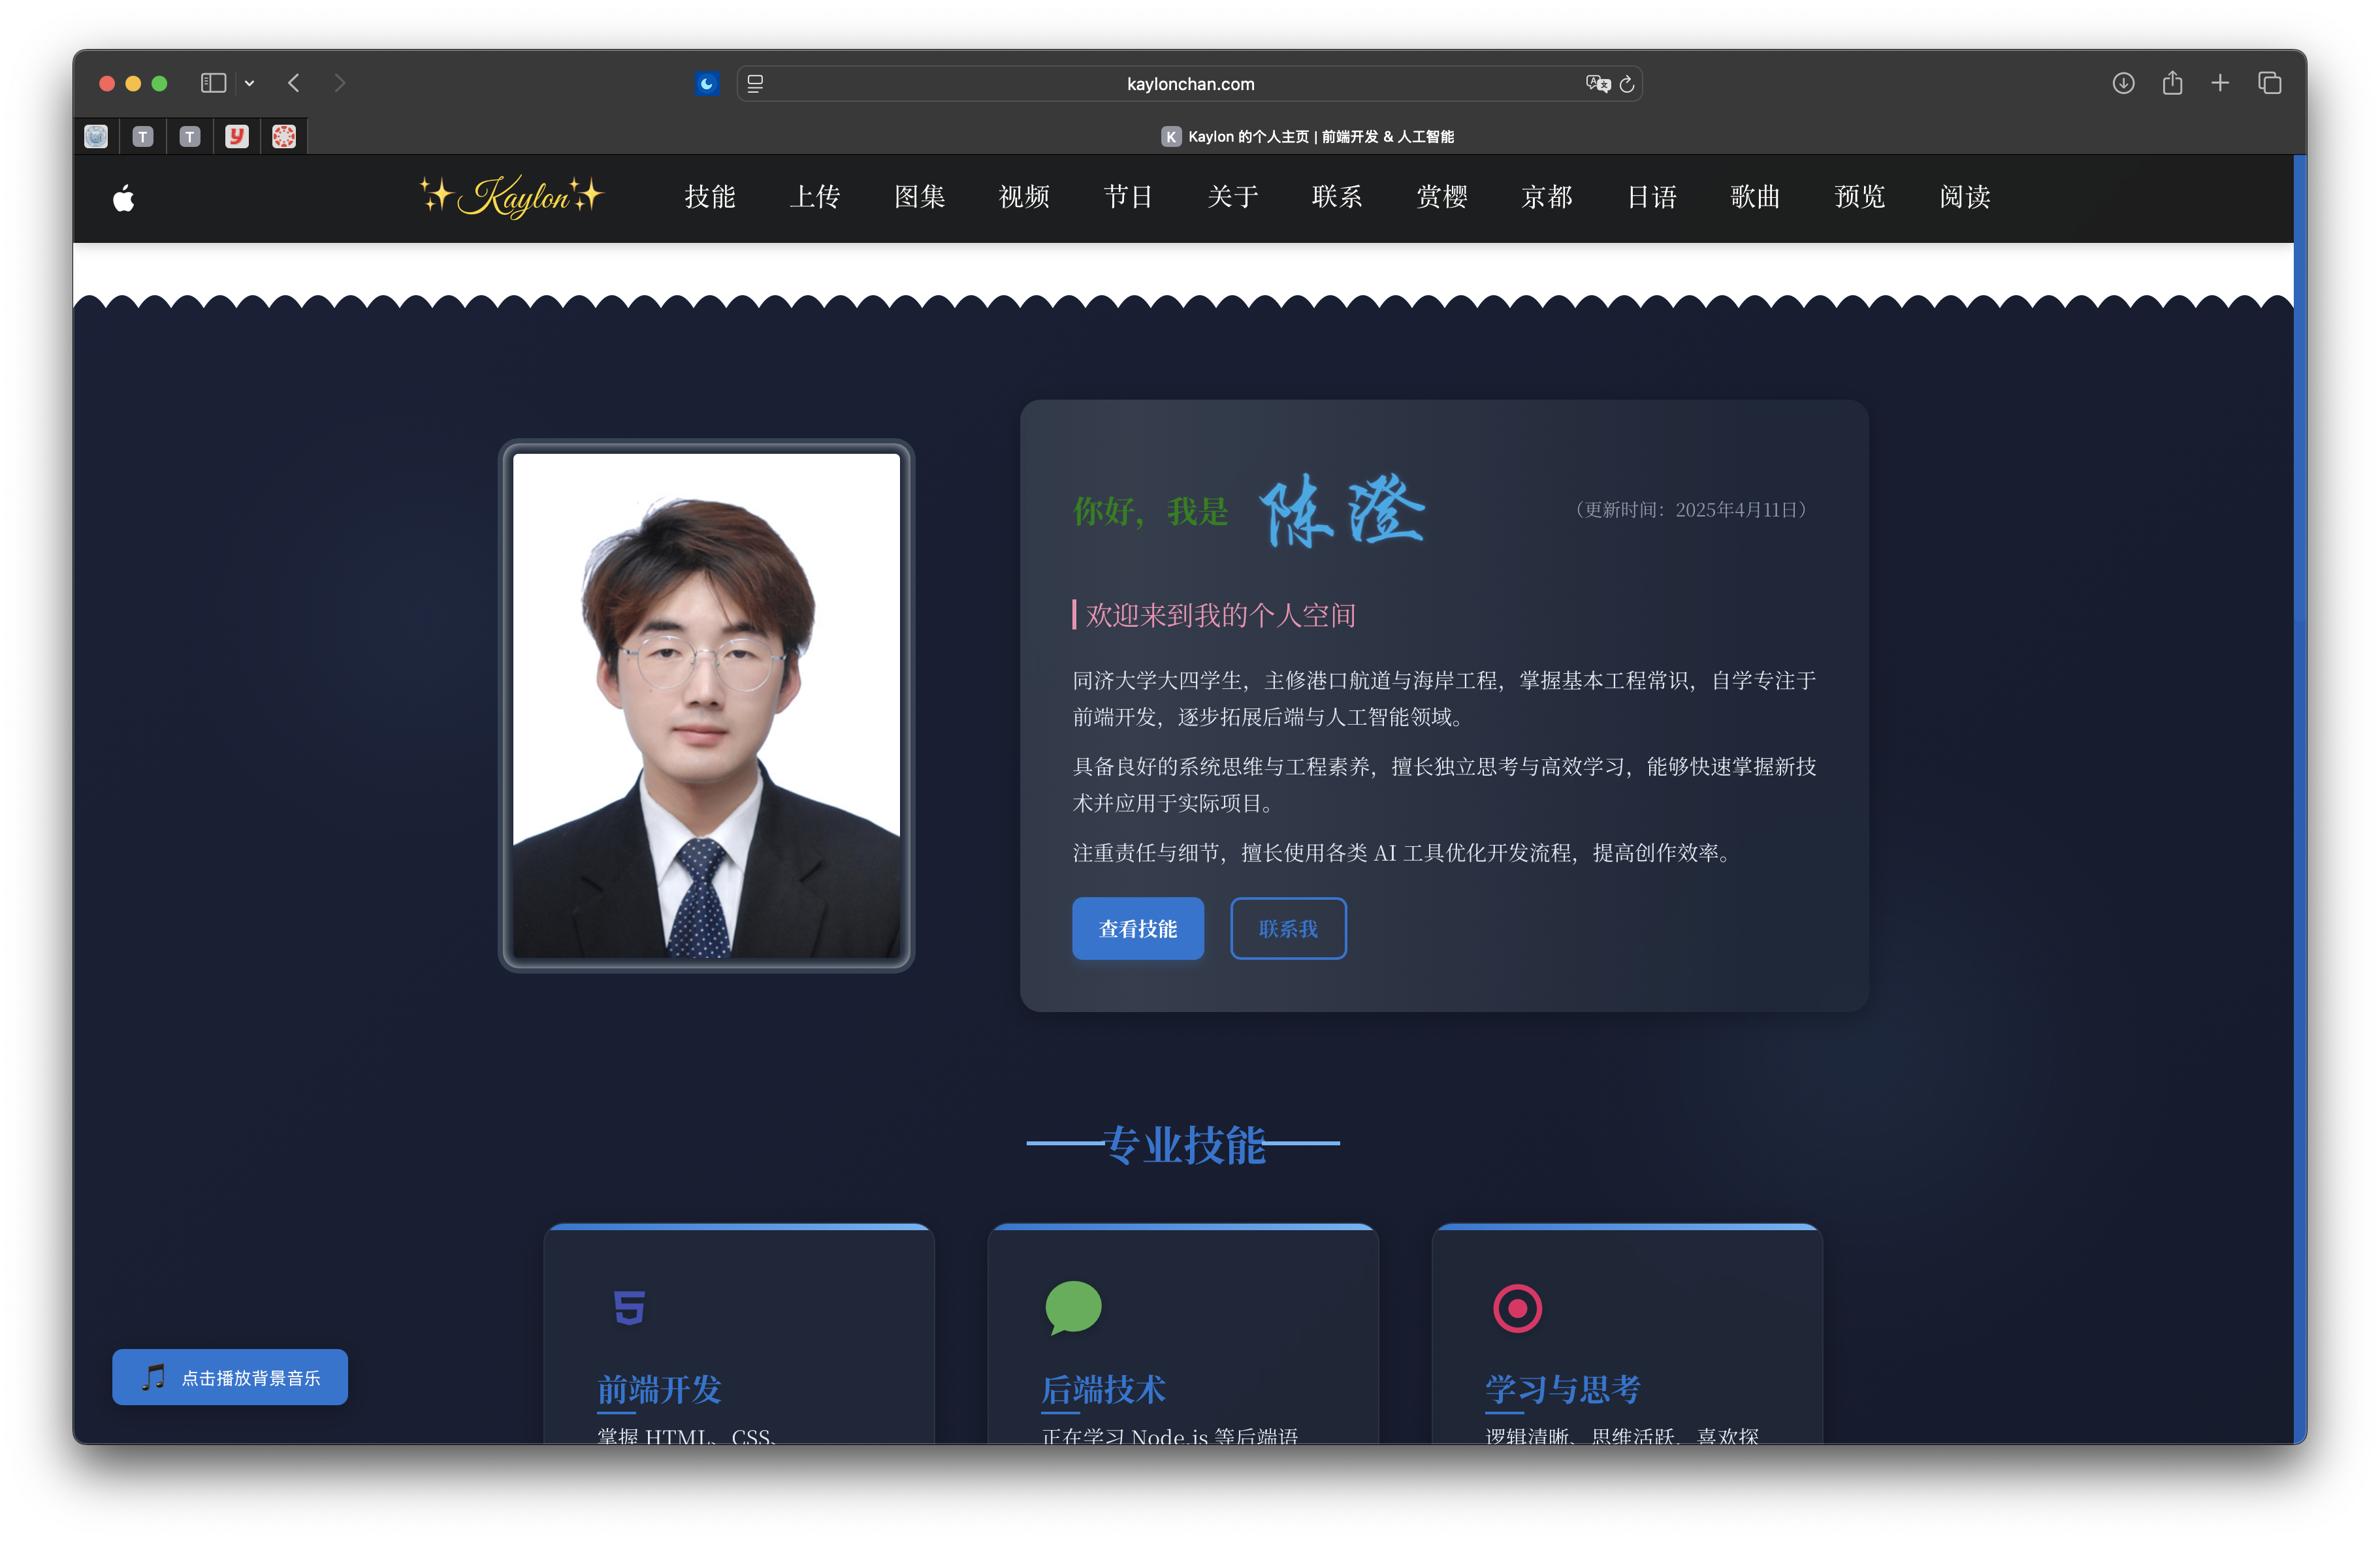The height and width of the screenshot is (1541, 2380).
Task: Click the 查看技能 button
Action: [1138, 929]
